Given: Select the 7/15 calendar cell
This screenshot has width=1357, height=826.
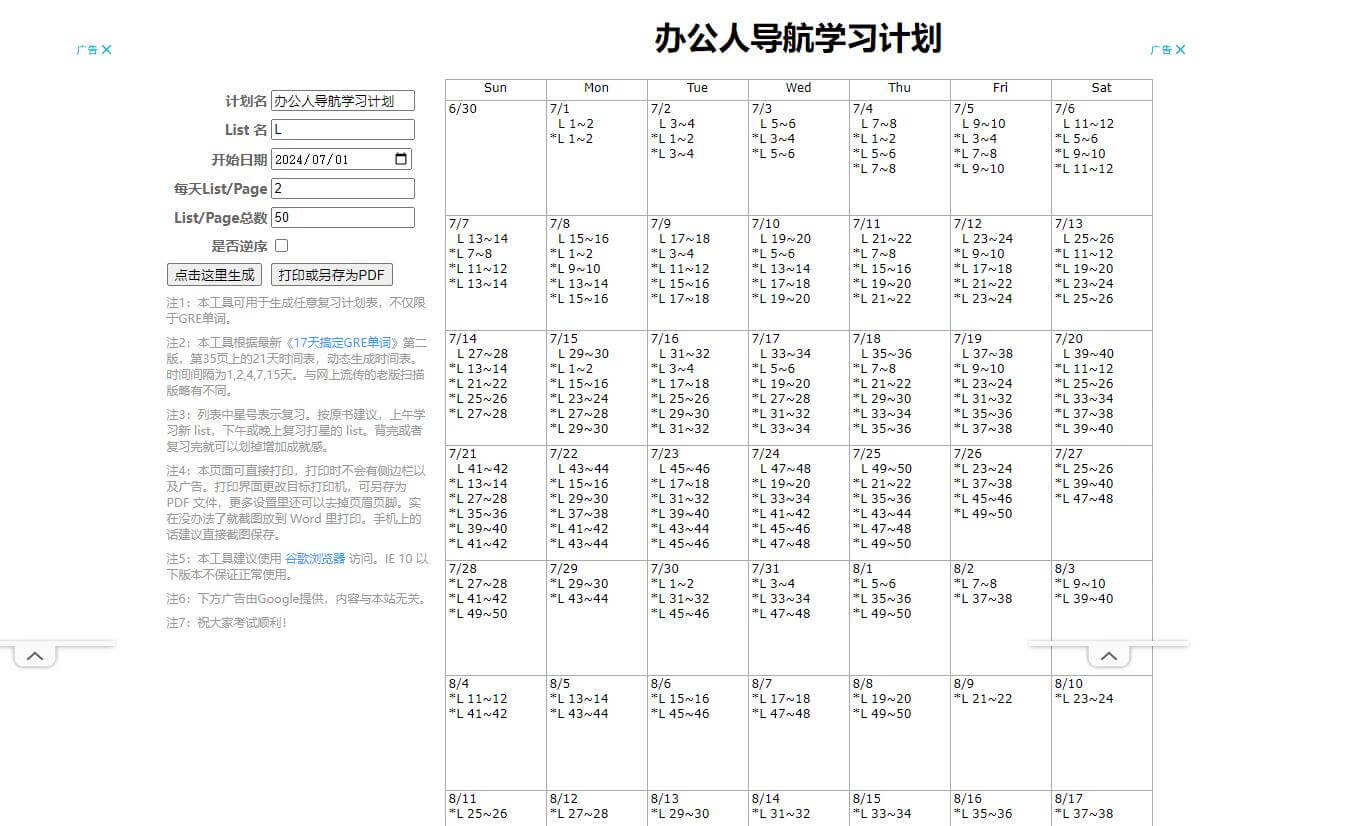Looking at the screenshot, I should [x=596, y=385].
